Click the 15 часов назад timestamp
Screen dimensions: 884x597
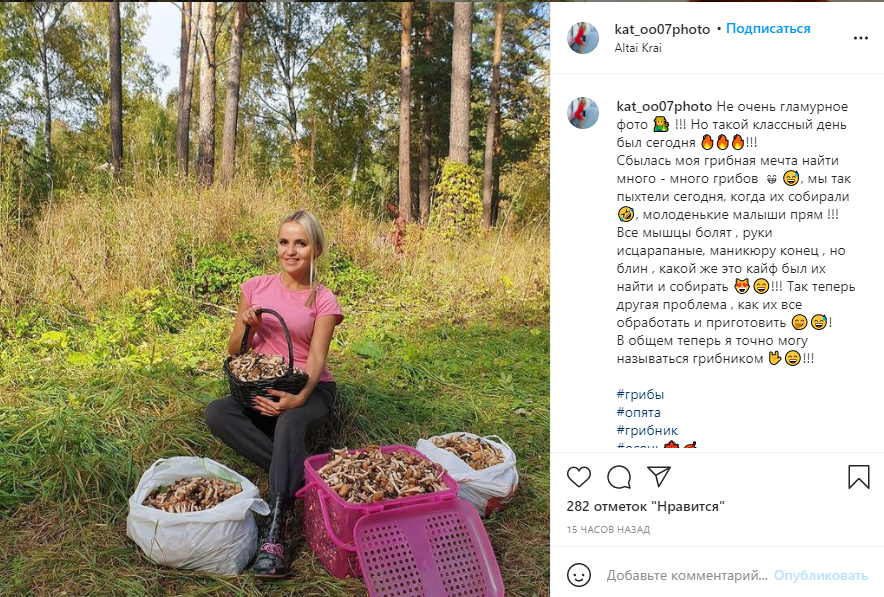click(x=608, y=529)
